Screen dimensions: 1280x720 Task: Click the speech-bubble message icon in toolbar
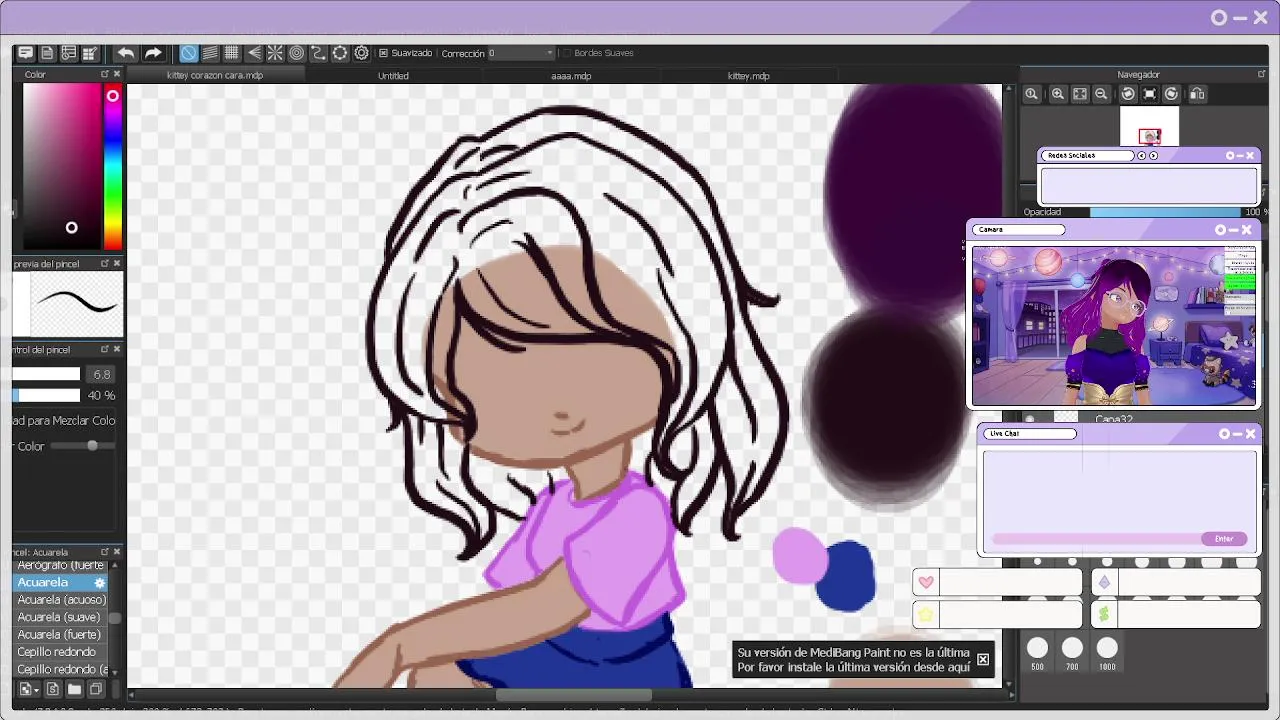coord(26,53)
